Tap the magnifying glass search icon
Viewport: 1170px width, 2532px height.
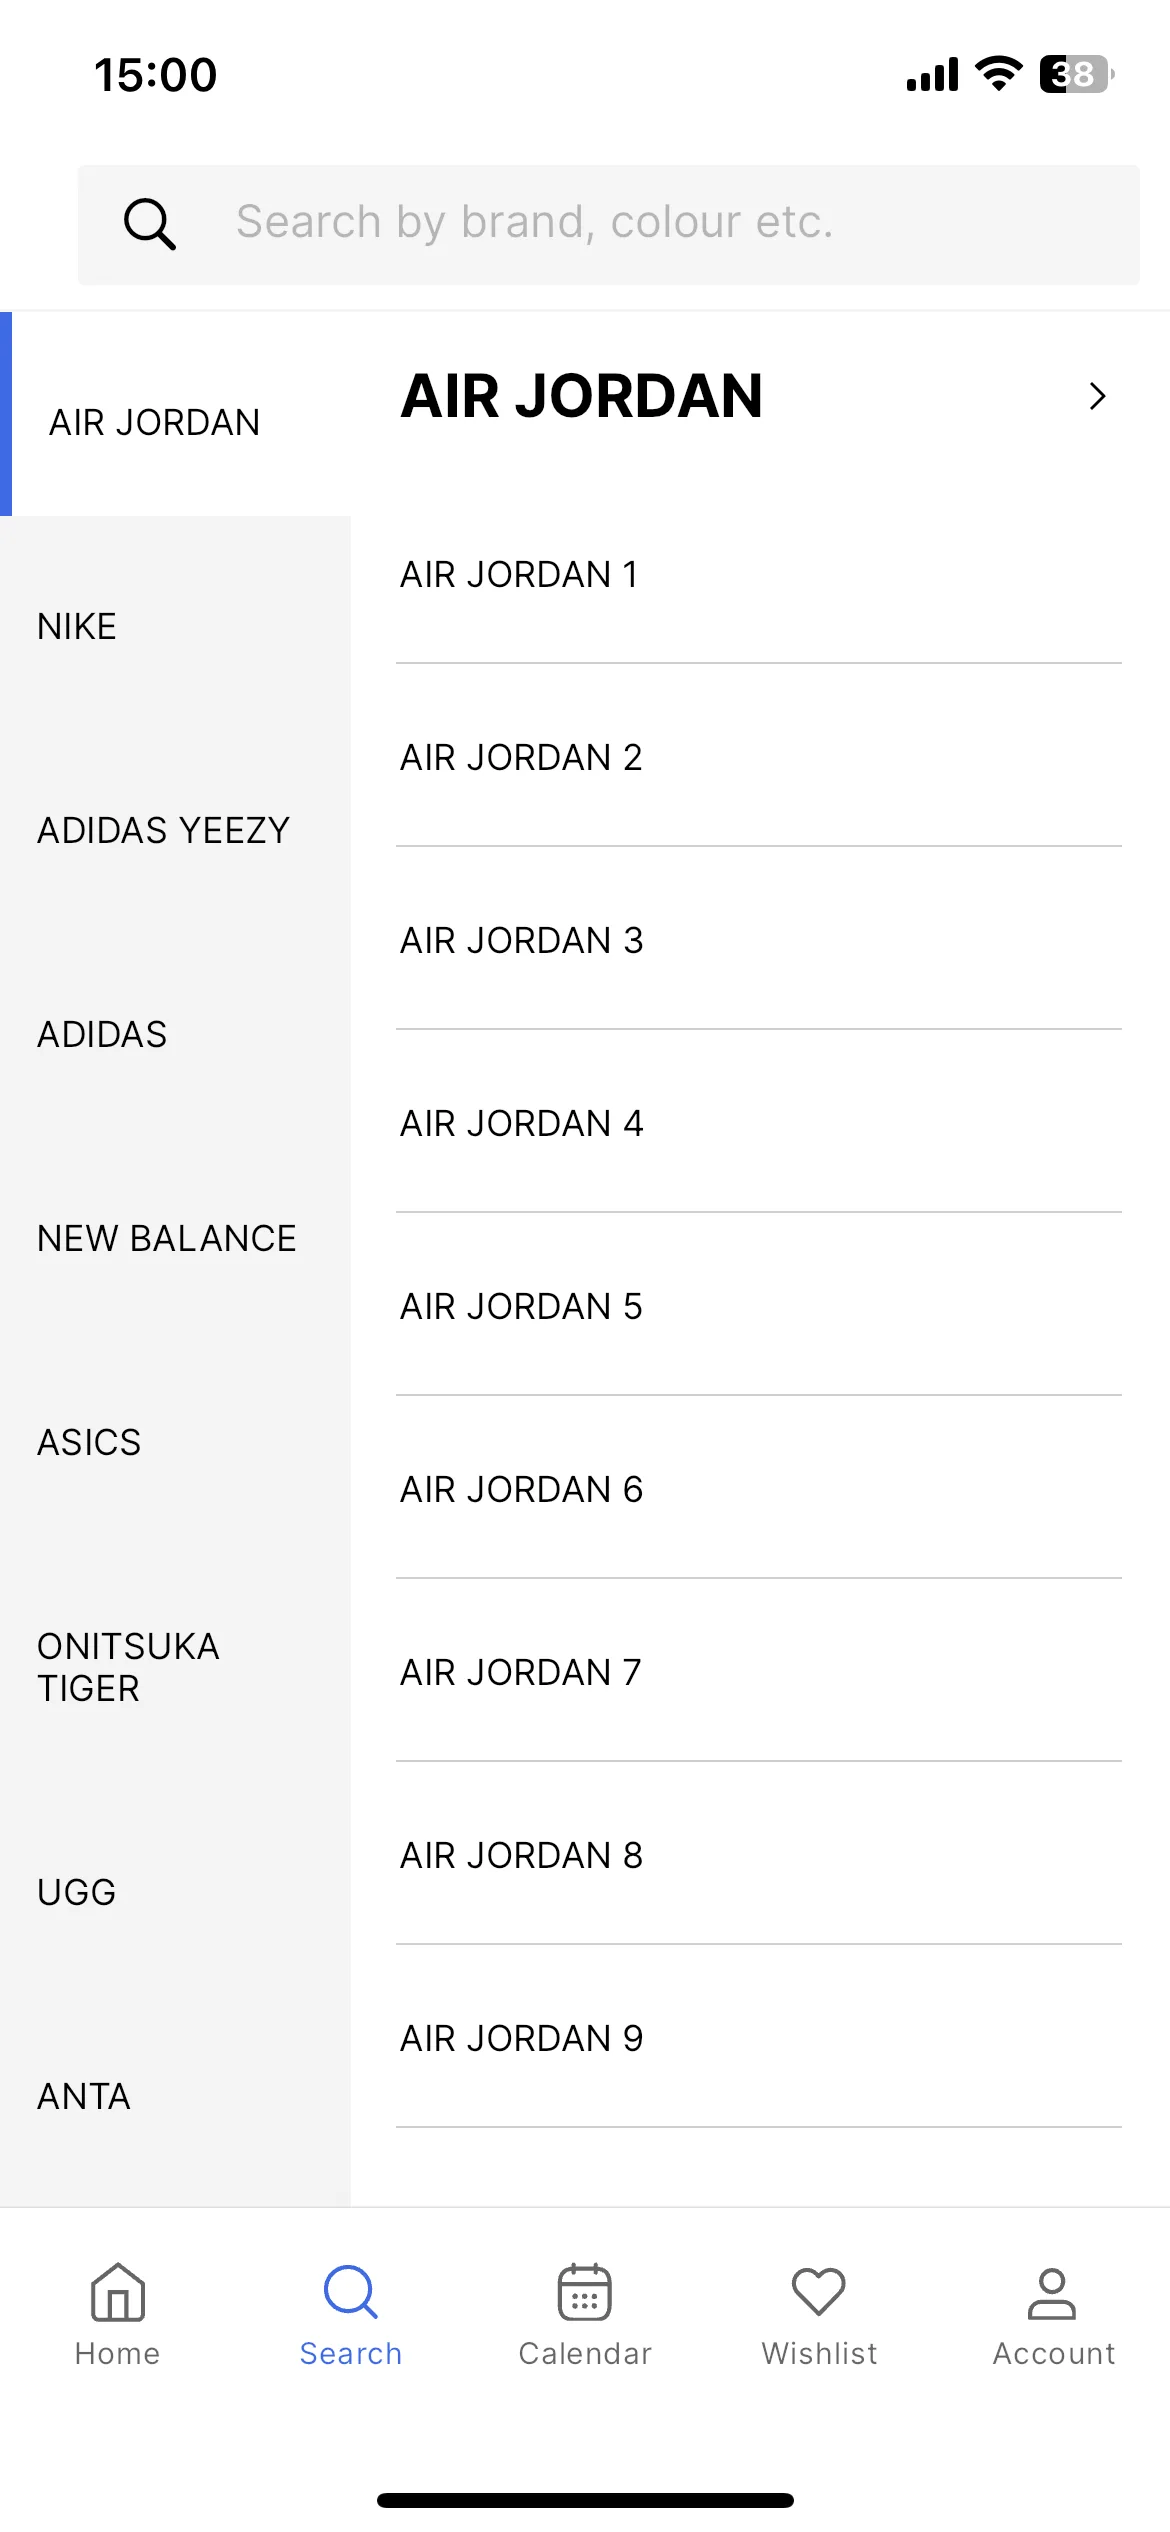150,224
